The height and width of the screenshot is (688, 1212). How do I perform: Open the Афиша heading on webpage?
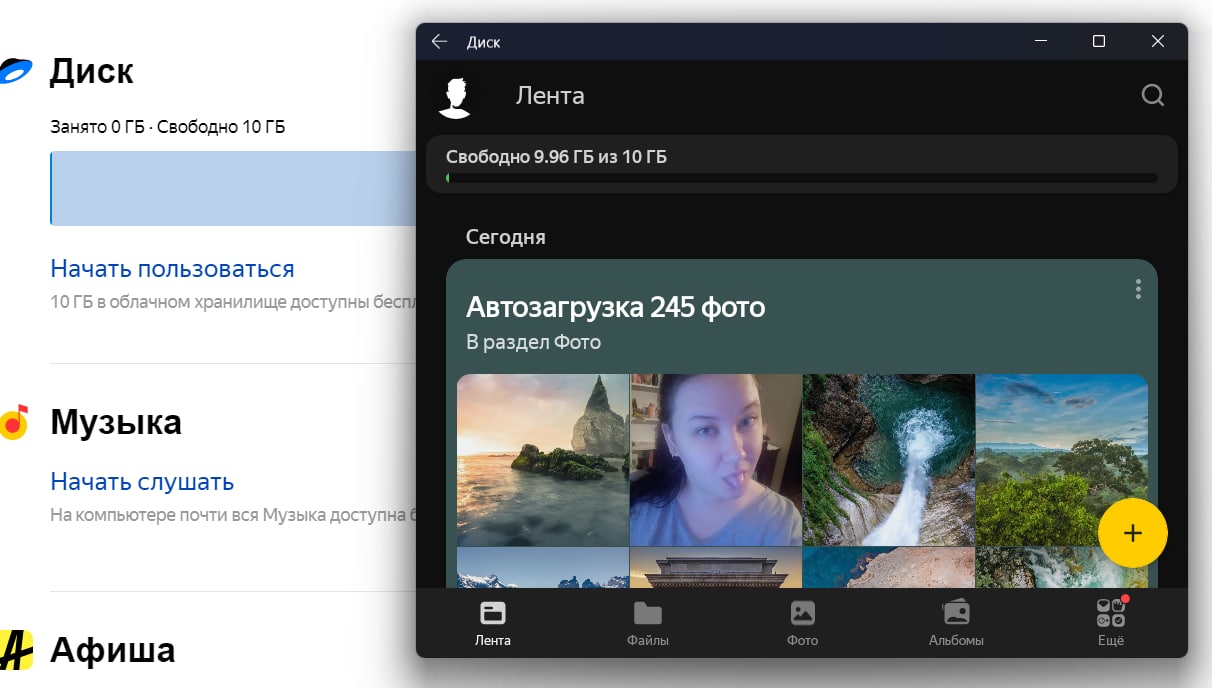coord(112,650)
